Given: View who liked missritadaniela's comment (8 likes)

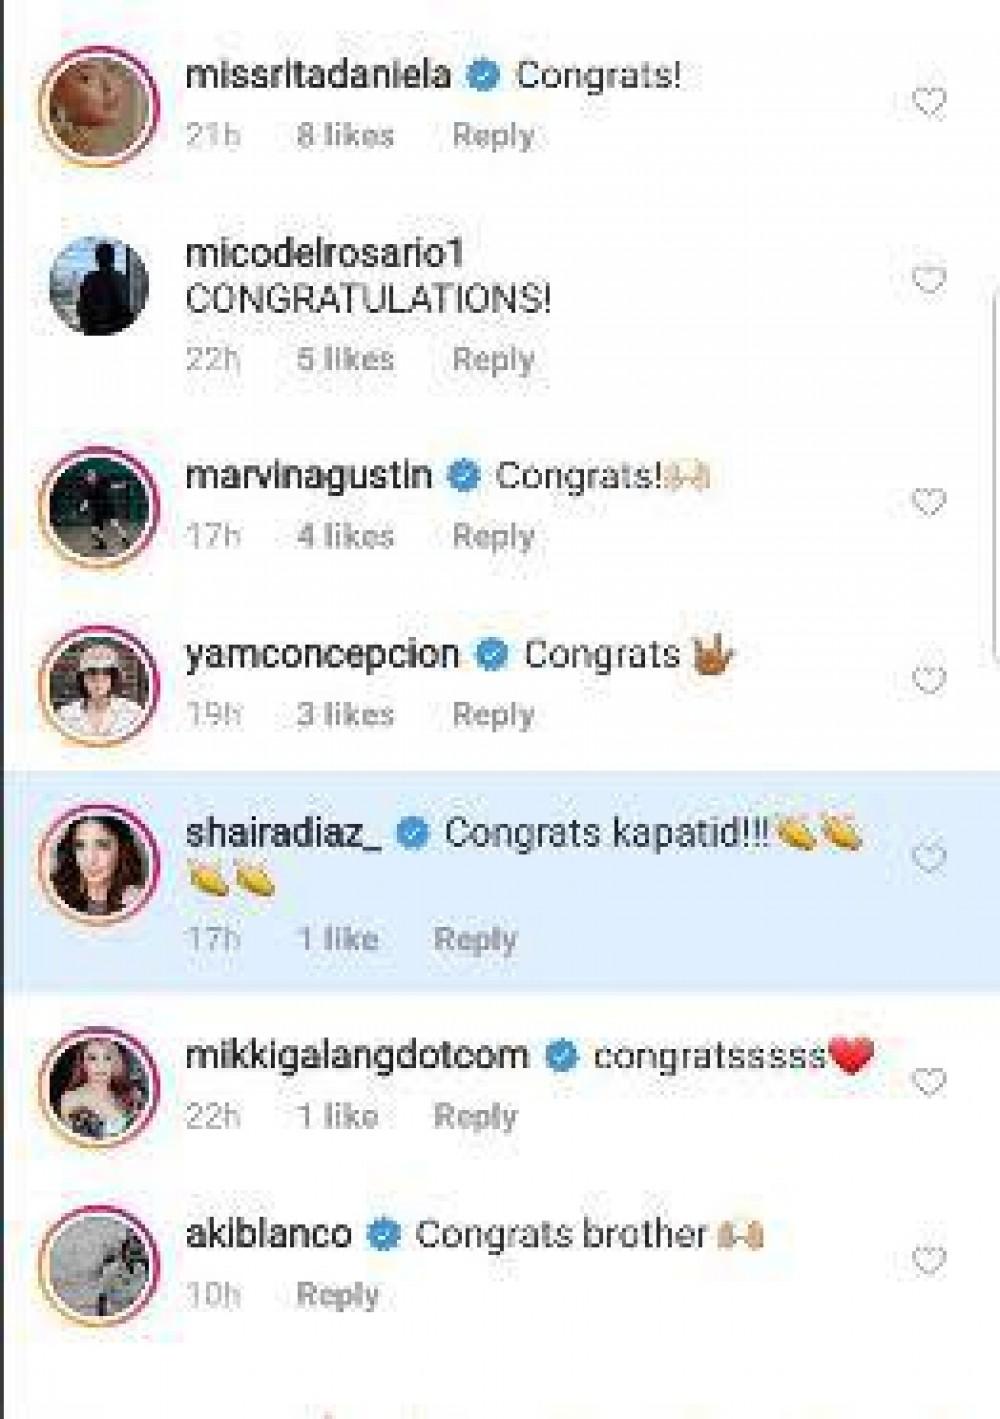Looking at the screenshot, I should [345, 135].
